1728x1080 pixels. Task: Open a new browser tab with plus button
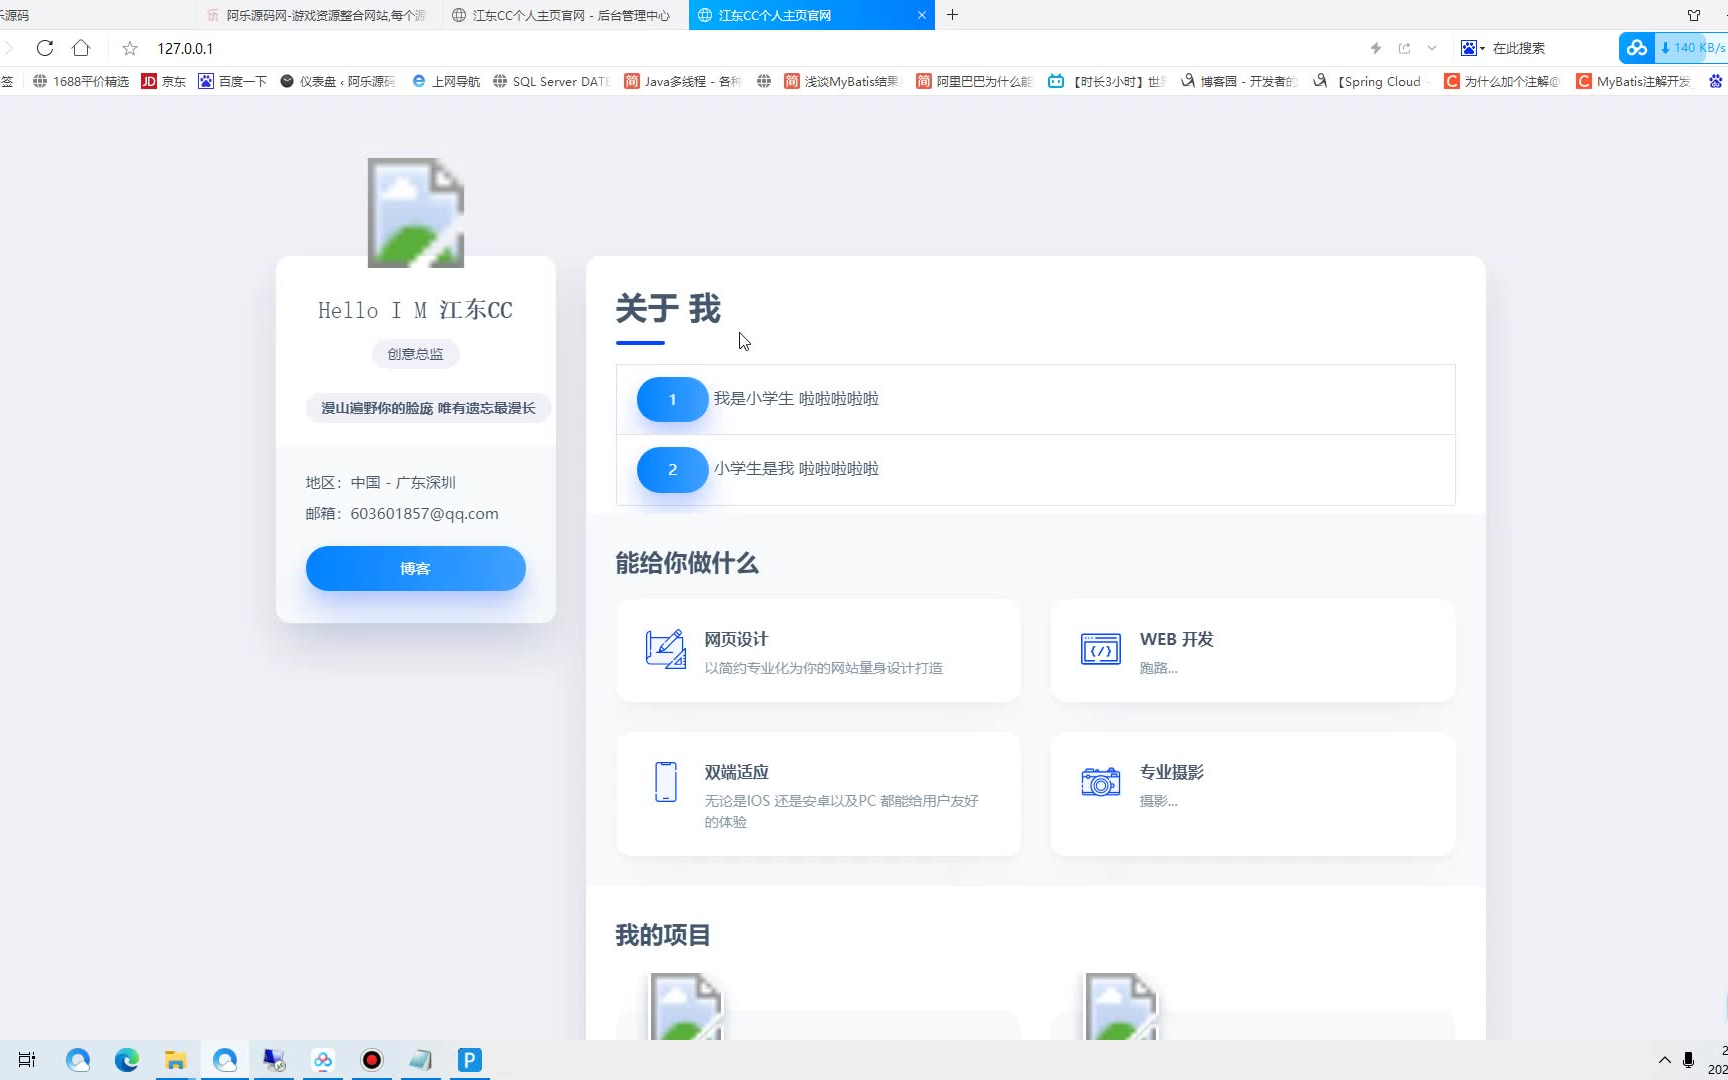952,15
